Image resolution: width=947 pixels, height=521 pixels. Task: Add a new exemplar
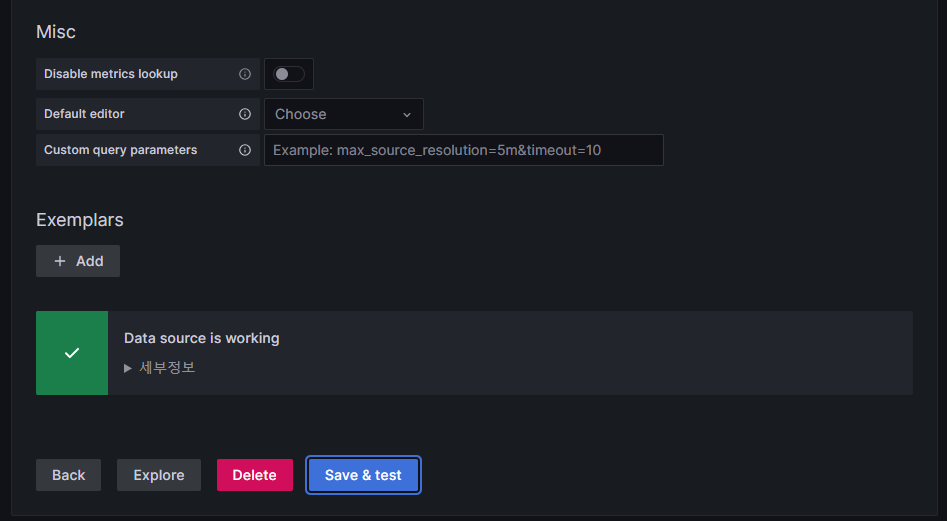(x=78, y=261)
